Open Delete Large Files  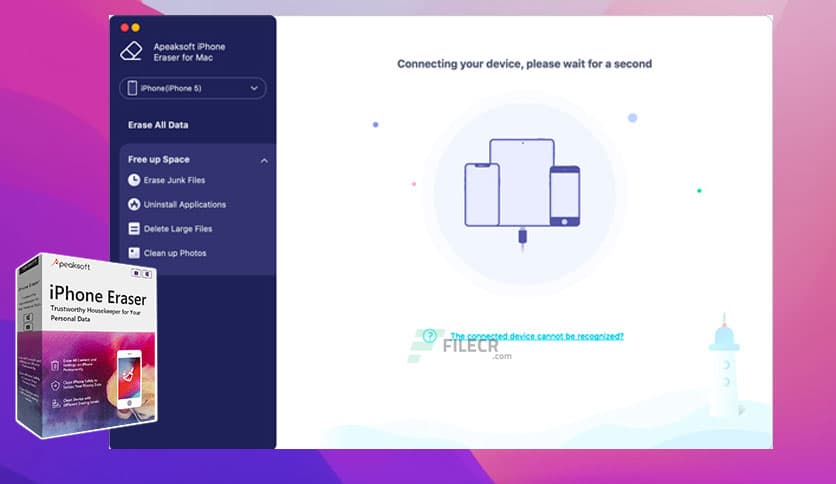(178, 229)
